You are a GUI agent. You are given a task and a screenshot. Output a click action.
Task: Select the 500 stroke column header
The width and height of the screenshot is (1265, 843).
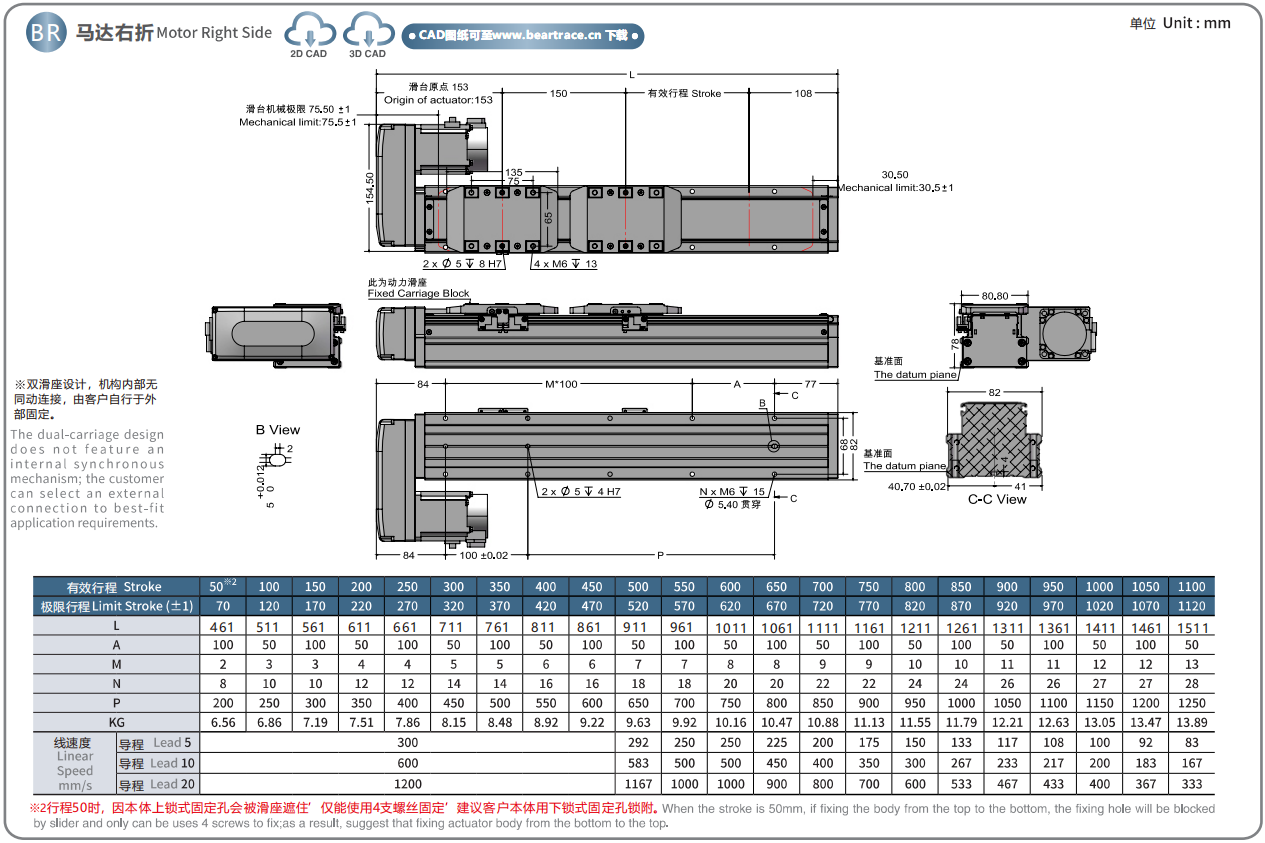tap(638, 587)
